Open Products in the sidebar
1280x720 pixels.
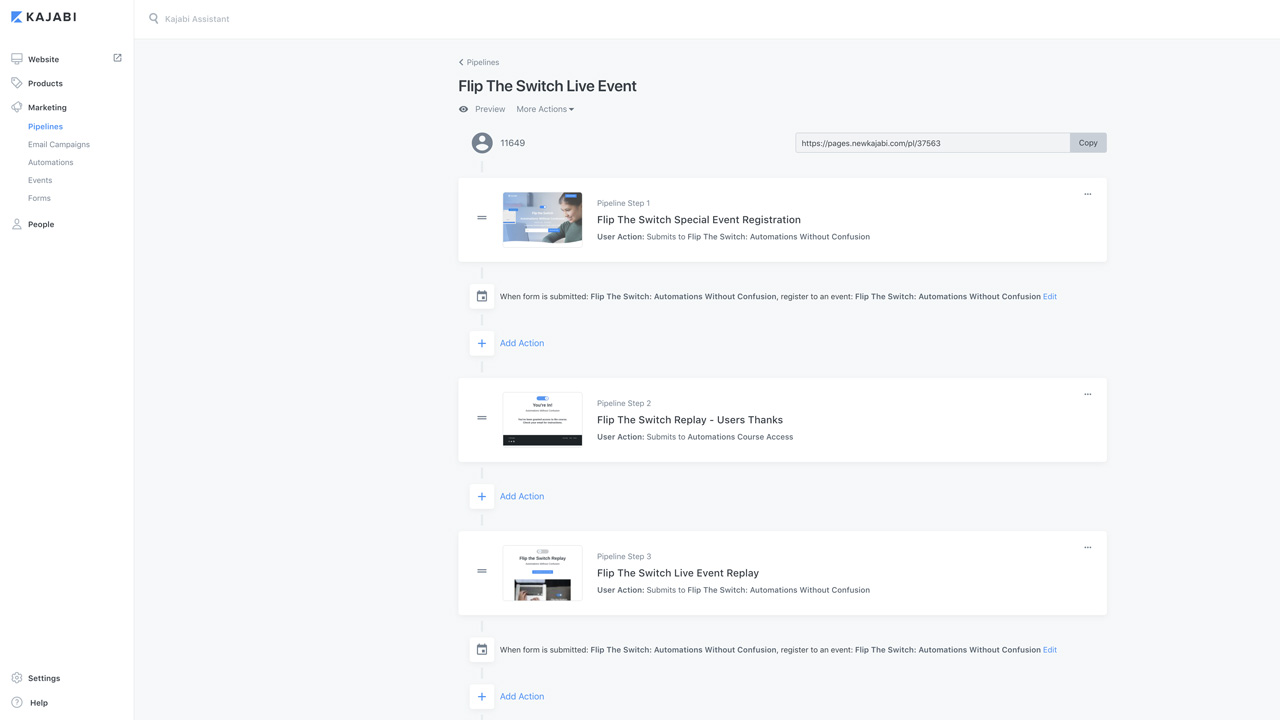[x=45, y=83]
